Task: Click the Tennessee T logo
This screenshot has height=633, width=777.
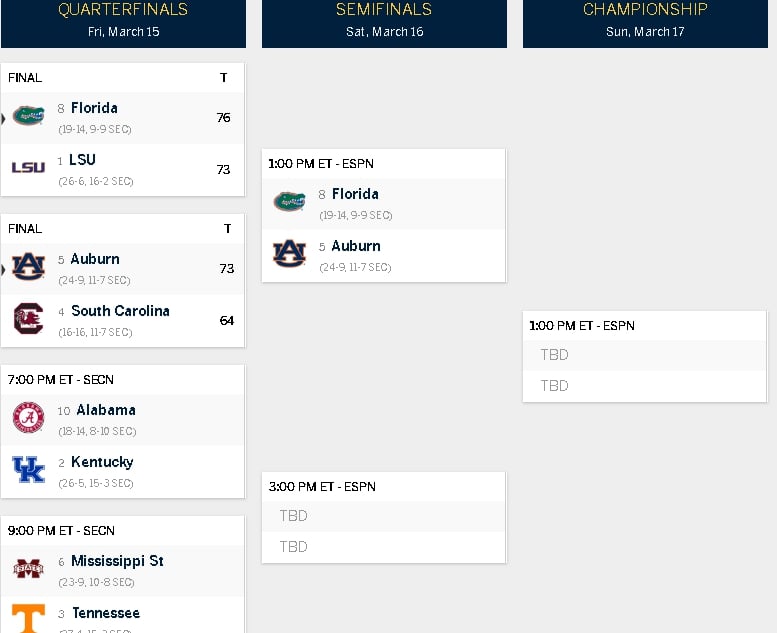Action: tap(28, 618)
